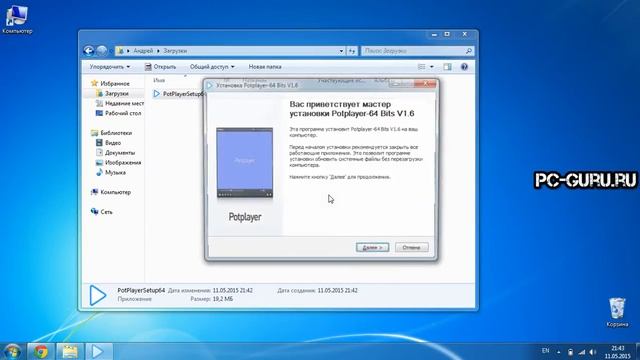640x360 pixels.
Task: Click the Explorer back arrow button
Action: point(89,51)
